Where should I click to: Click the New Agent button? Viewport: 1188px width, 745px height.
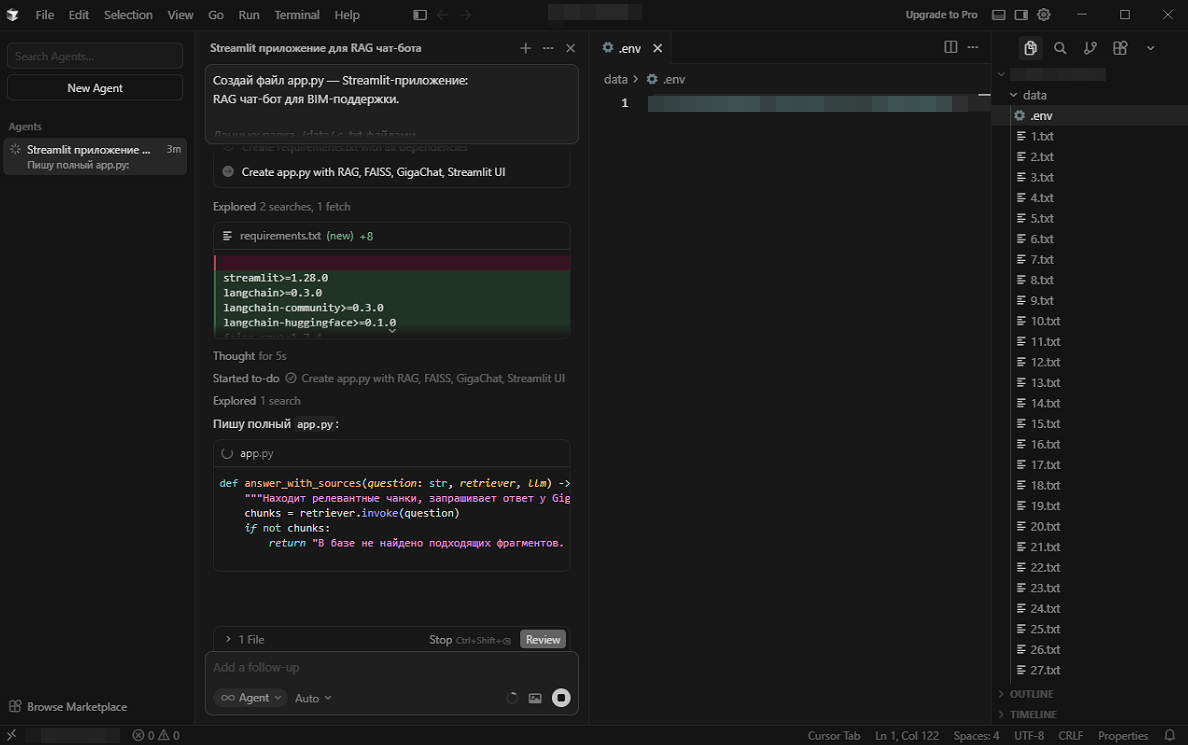(94, 87)
